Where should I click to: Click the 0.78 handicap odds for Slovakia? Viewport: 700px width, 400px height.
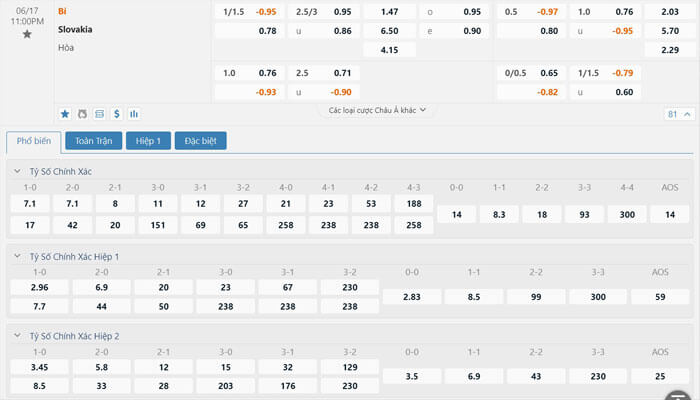pyautogui.click(x=250, y=31)
